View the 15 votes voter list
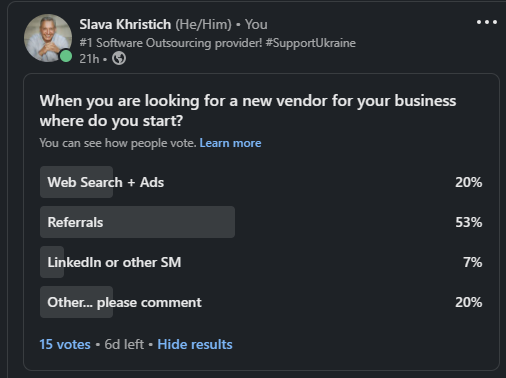The width and height of the screenshot is (506, 378). [65, 344]
